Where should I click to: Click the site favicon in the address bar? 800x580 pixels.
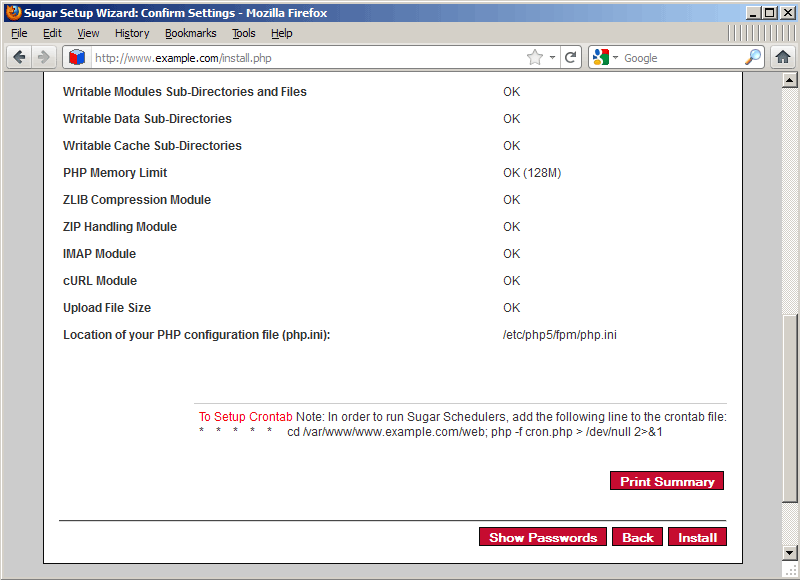click(x=77, y=57)
